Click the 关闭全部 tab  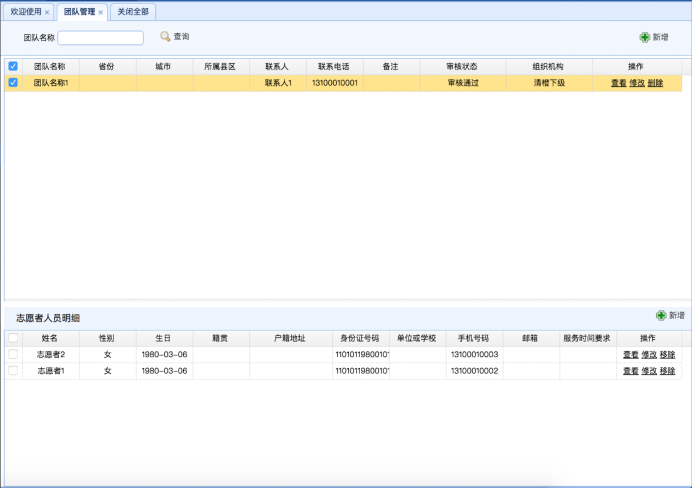(132, 12)
